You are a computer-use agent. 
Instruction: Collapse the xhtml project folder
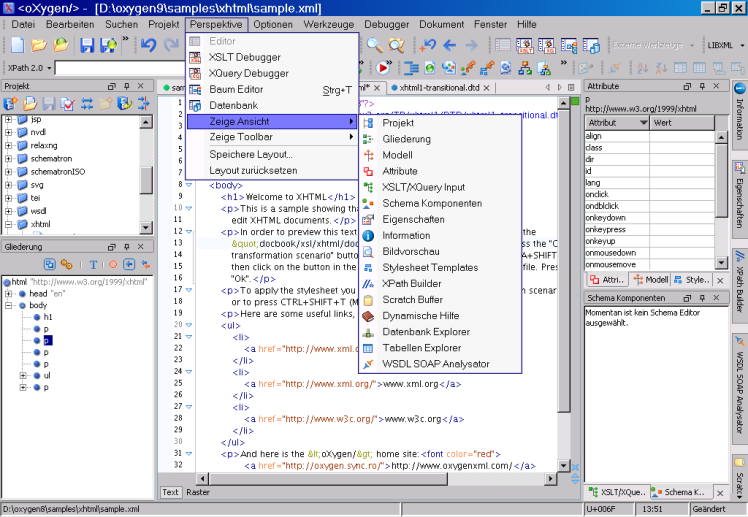(8, 224)
